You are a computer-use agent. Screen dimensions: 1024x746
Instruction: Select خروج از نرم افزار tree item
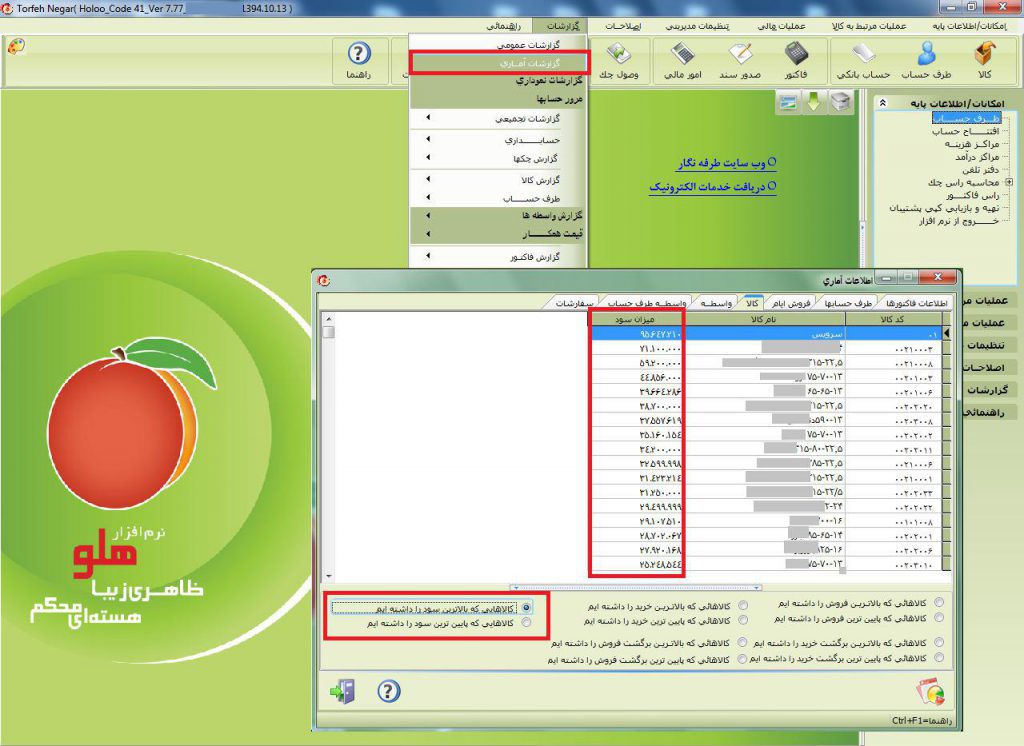point(958,221)
